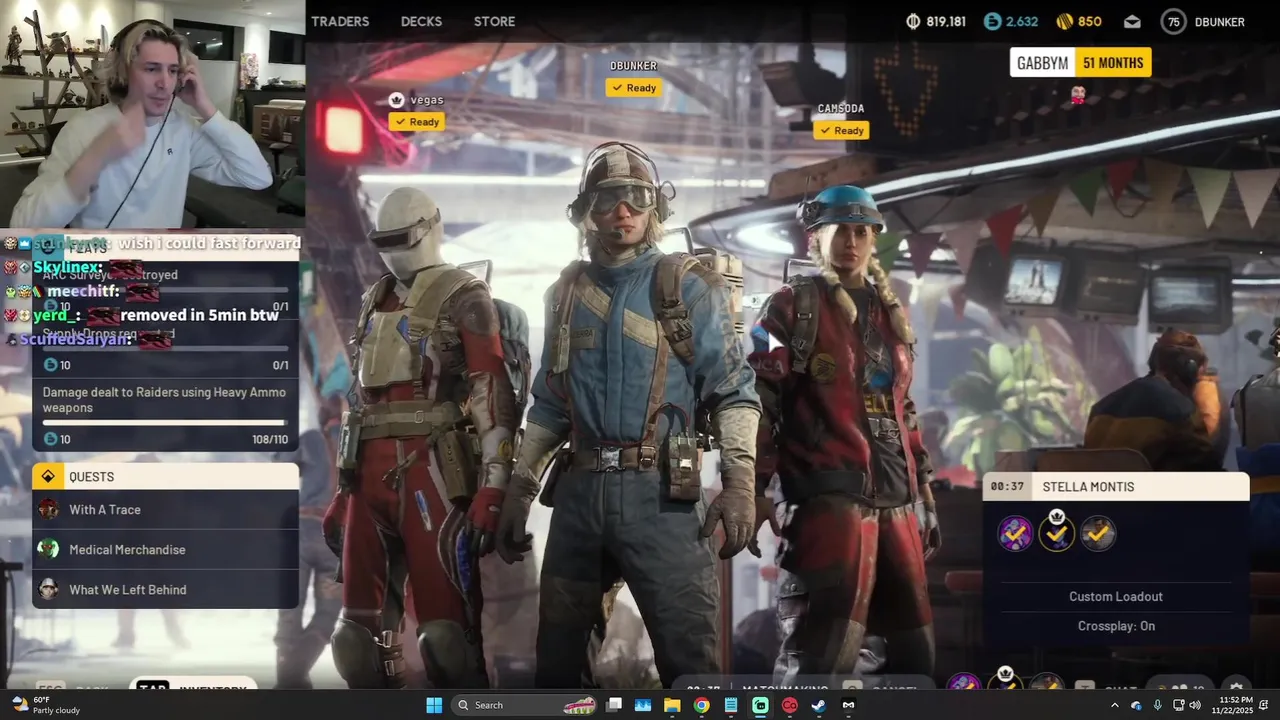Click the 00:37 matchmaking timer
The height and width of the screenshot is (720, 1280).
click(1007, 487)
